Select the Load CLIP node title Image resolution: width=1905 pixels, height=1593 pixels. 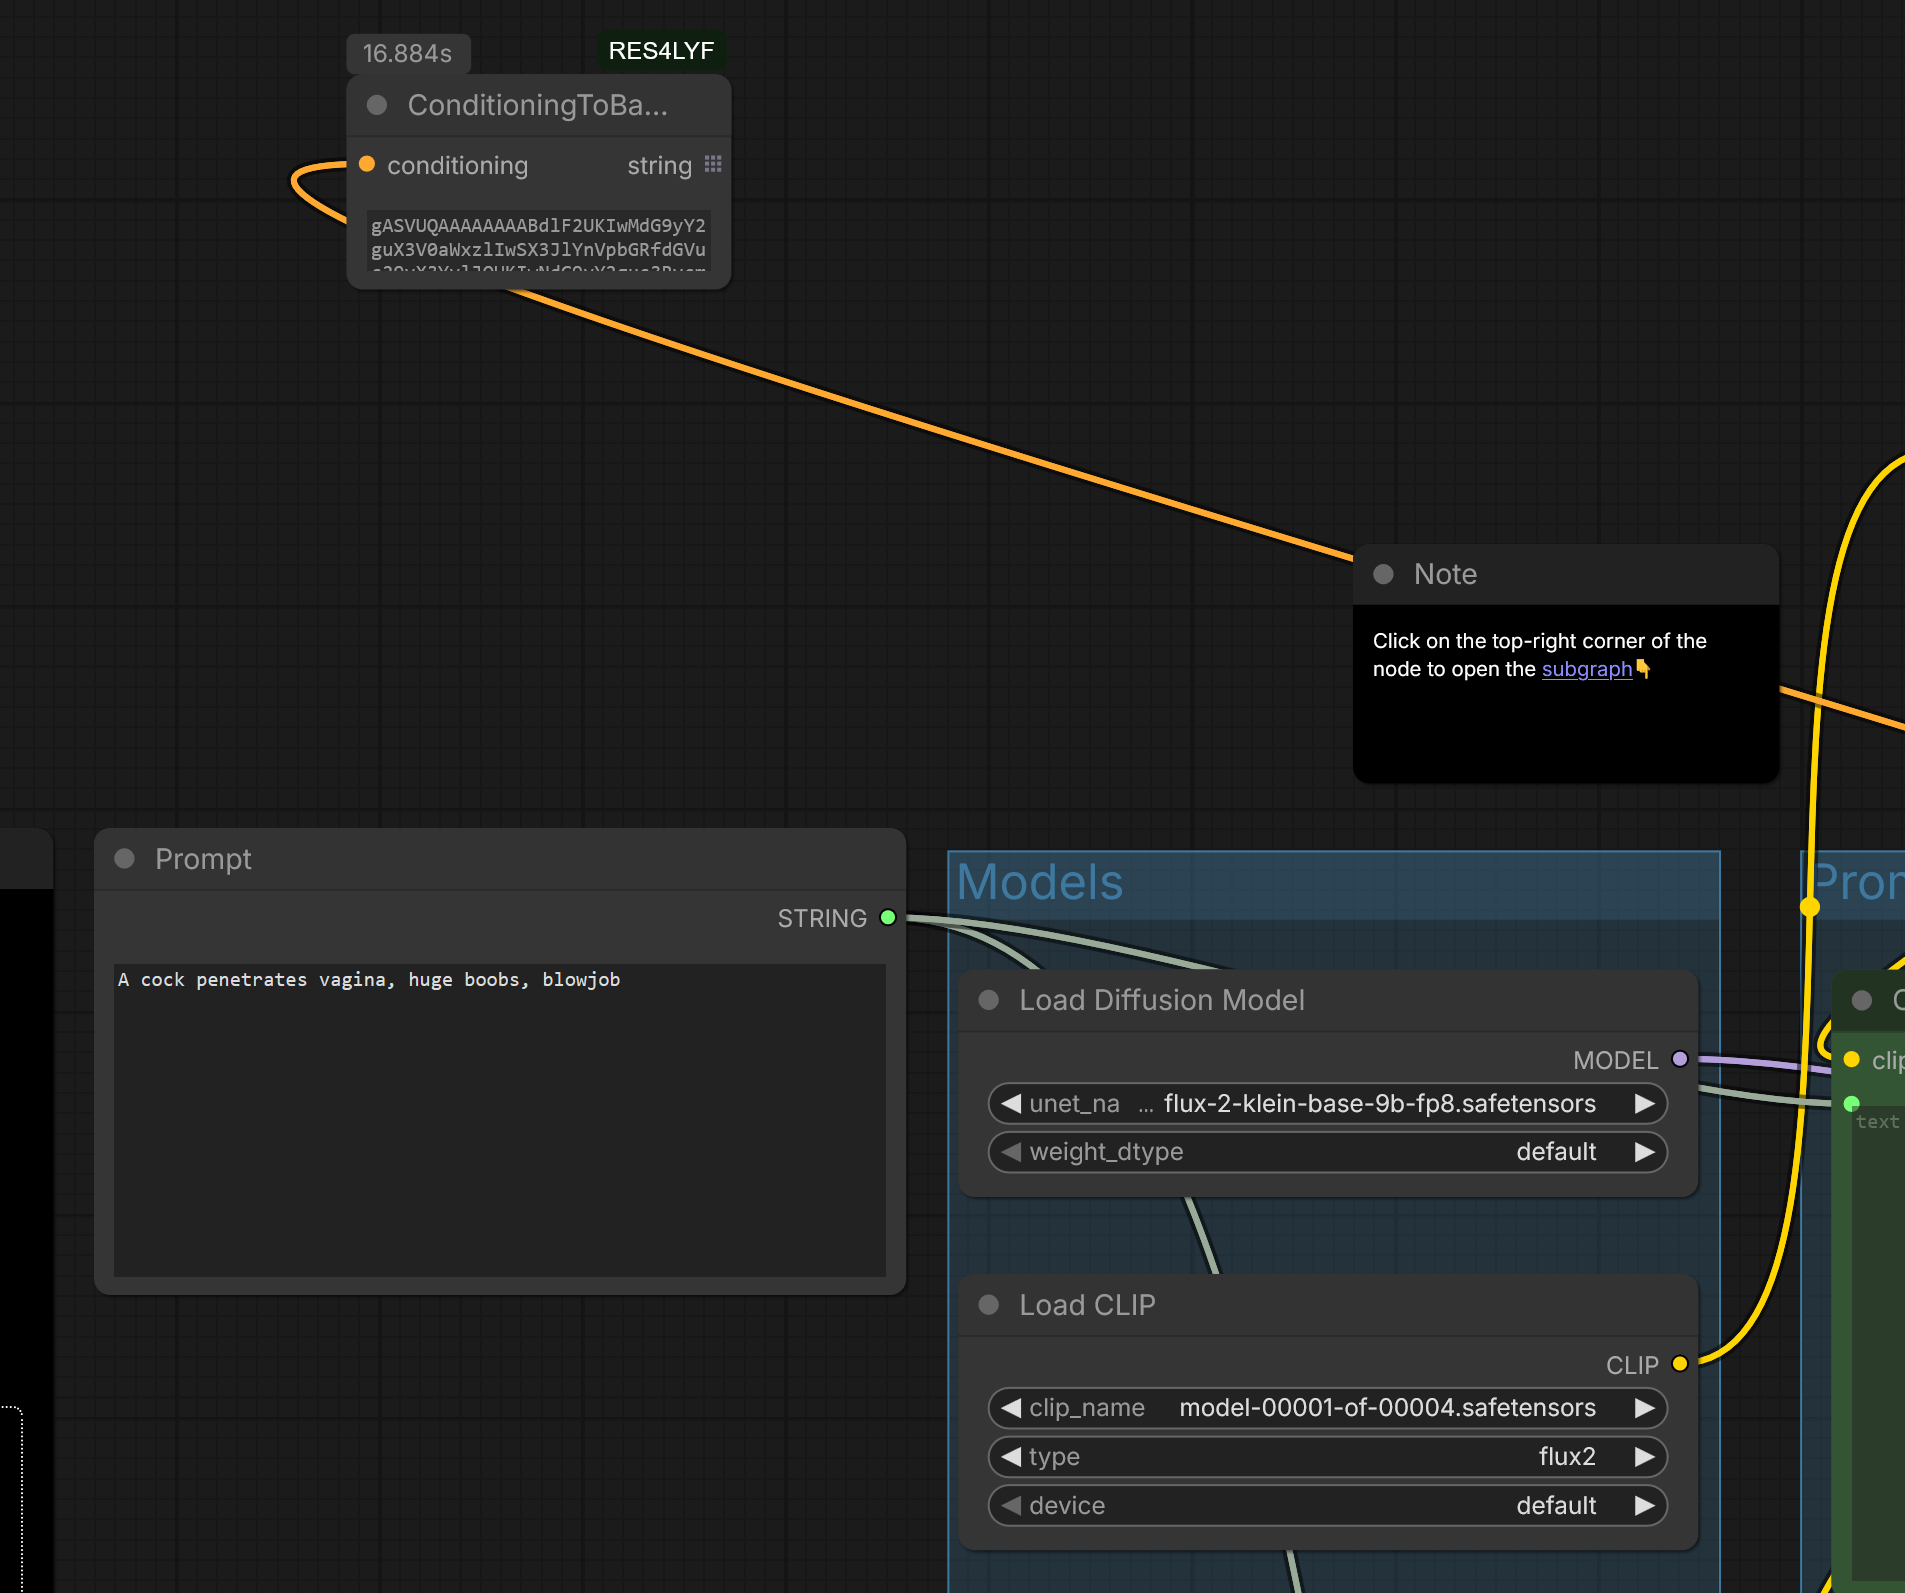(x=1087, y=1304)
